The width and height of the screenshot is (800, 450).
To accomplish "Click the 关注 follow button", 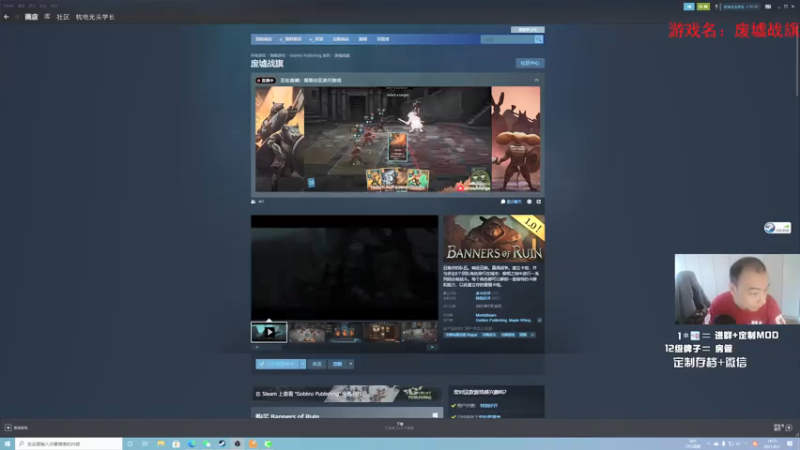I will point(317,364).
